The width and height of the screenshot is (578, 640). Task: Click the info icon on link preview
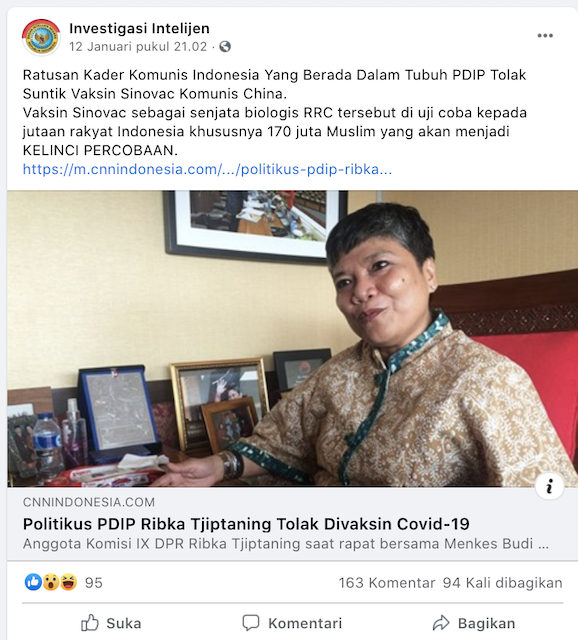point(549,486)
